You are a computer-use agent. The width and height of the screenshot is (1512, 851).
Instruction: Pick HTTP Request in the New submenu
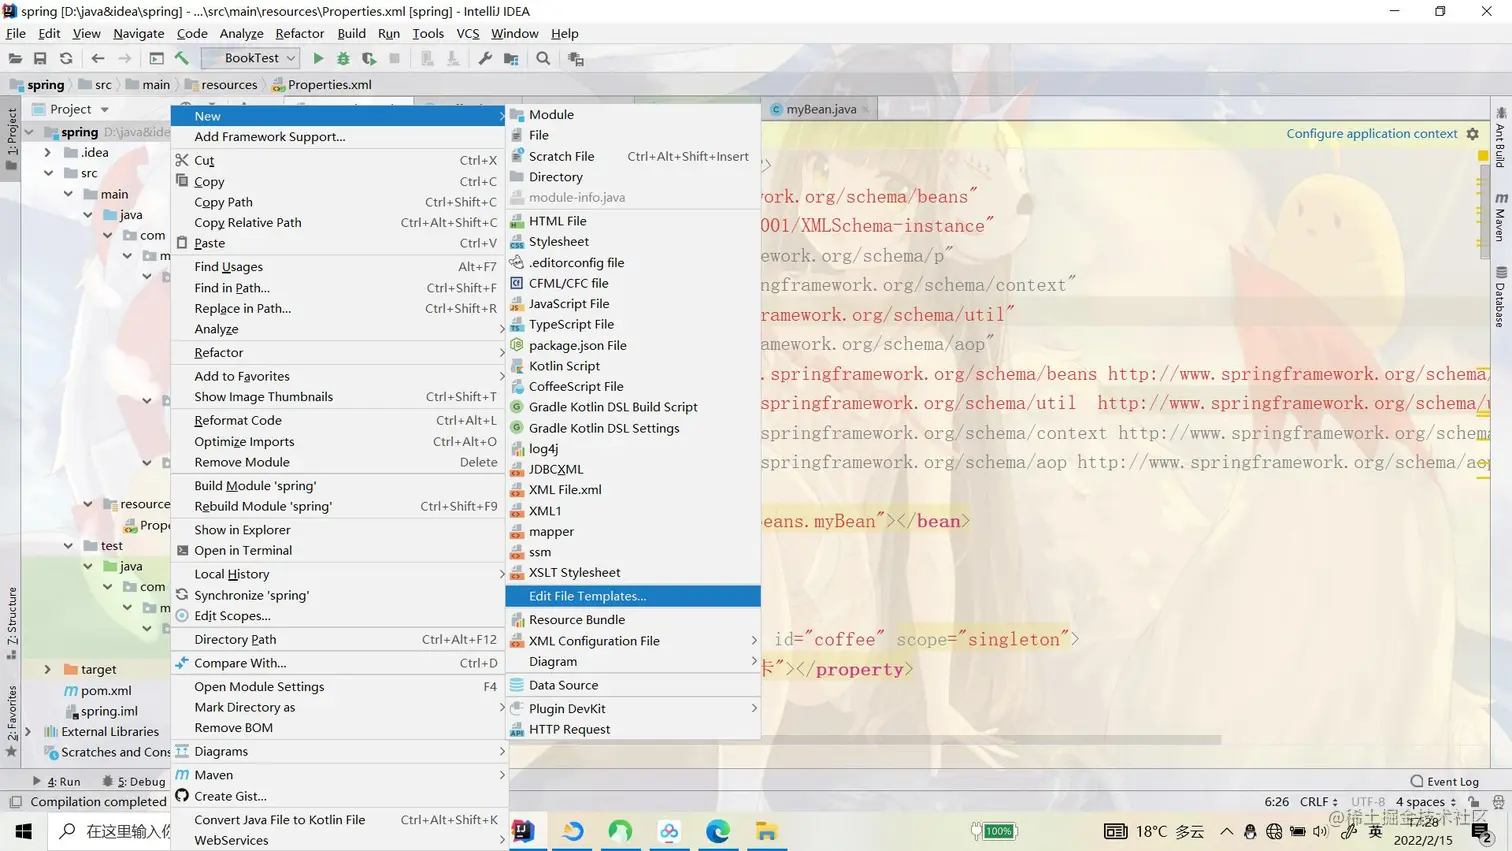pyautogui.click(x=633, y=729)
